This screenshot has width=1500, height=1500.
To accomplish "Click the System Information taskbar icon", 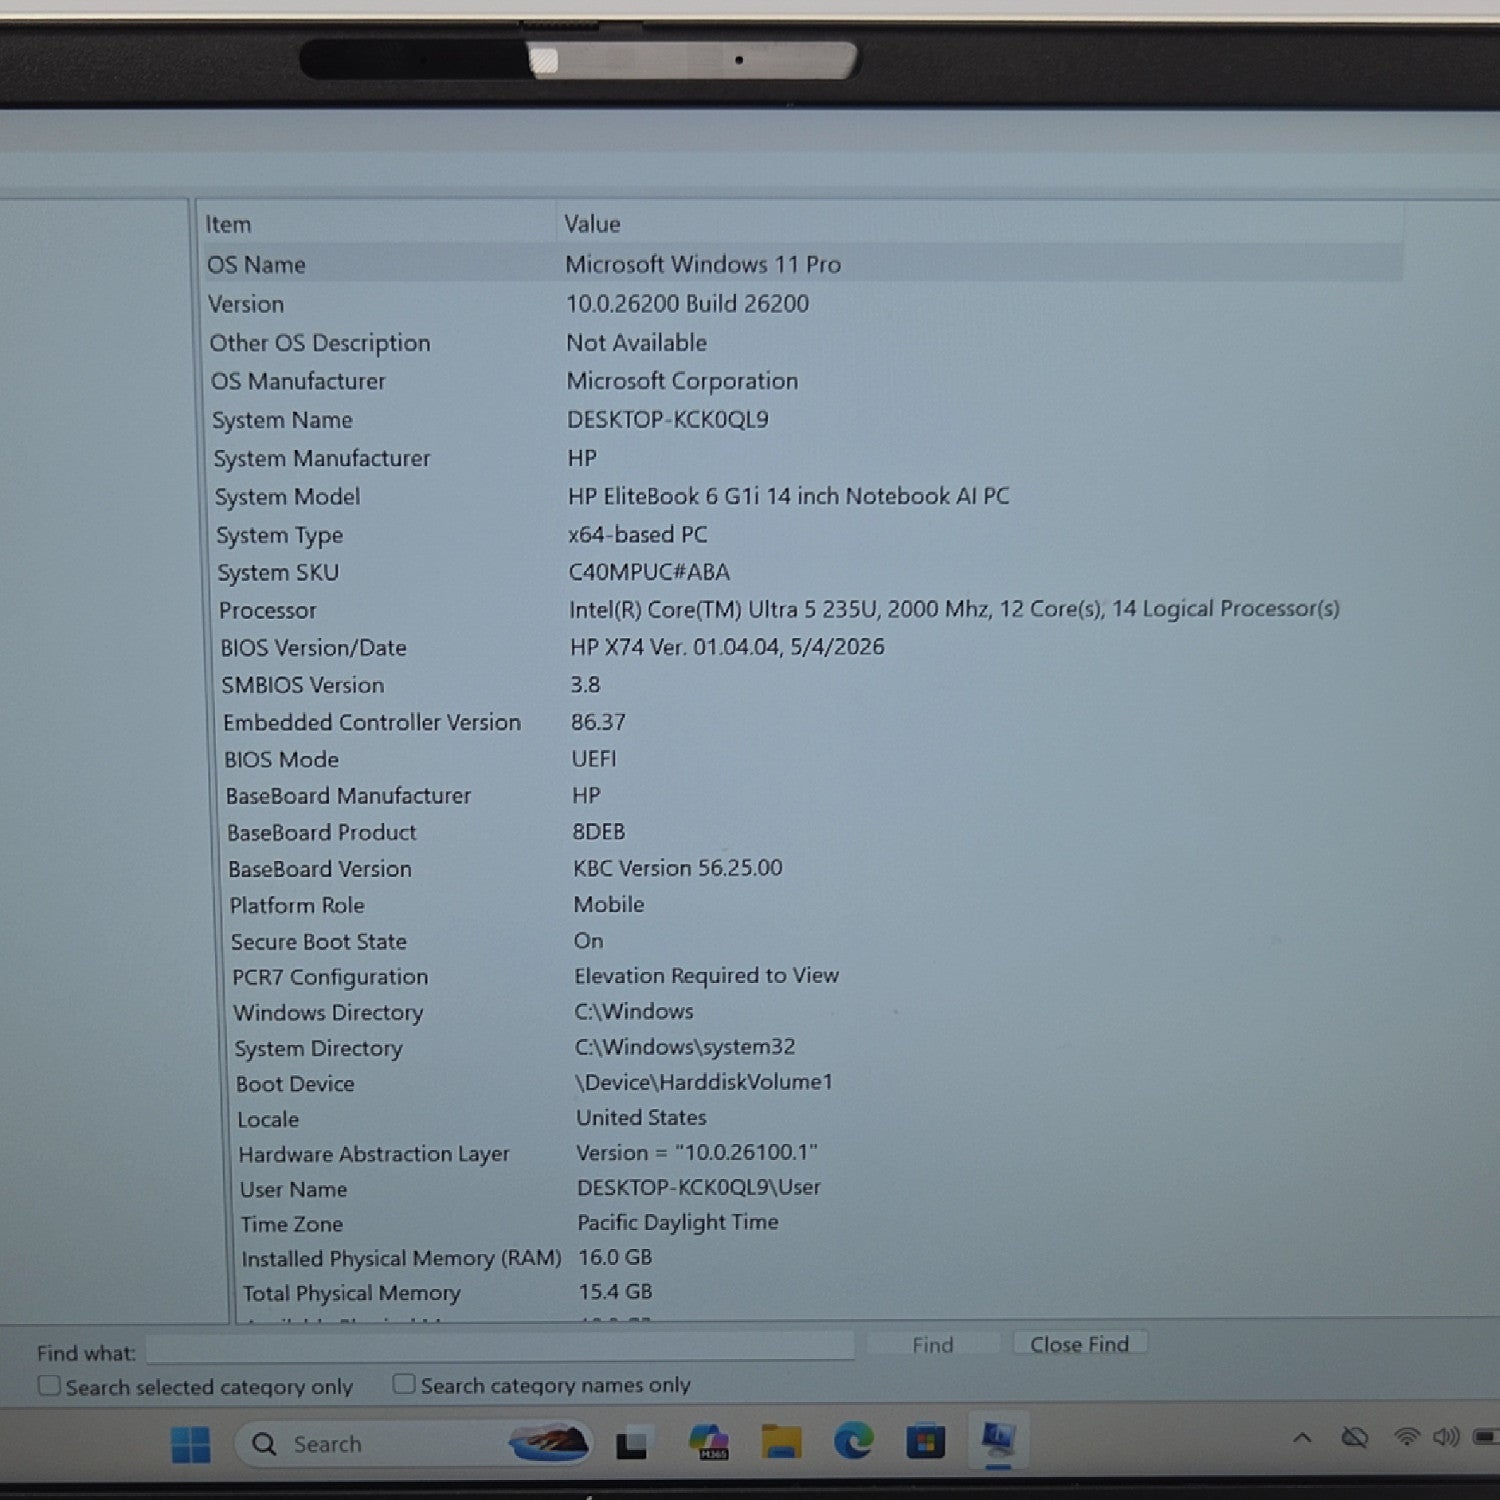I will click(x=997, y=1440).
